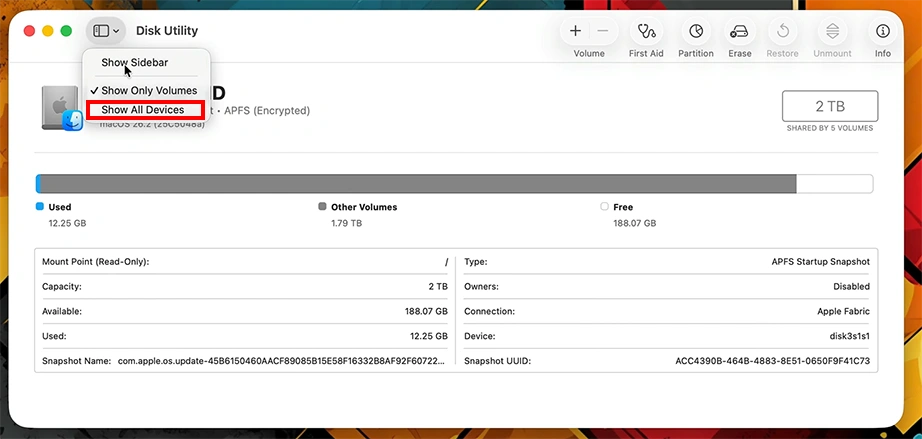Remove volume with the minus icon
Image resolution: width=922 pixels, height=439 pixels.
coord(603,31)
